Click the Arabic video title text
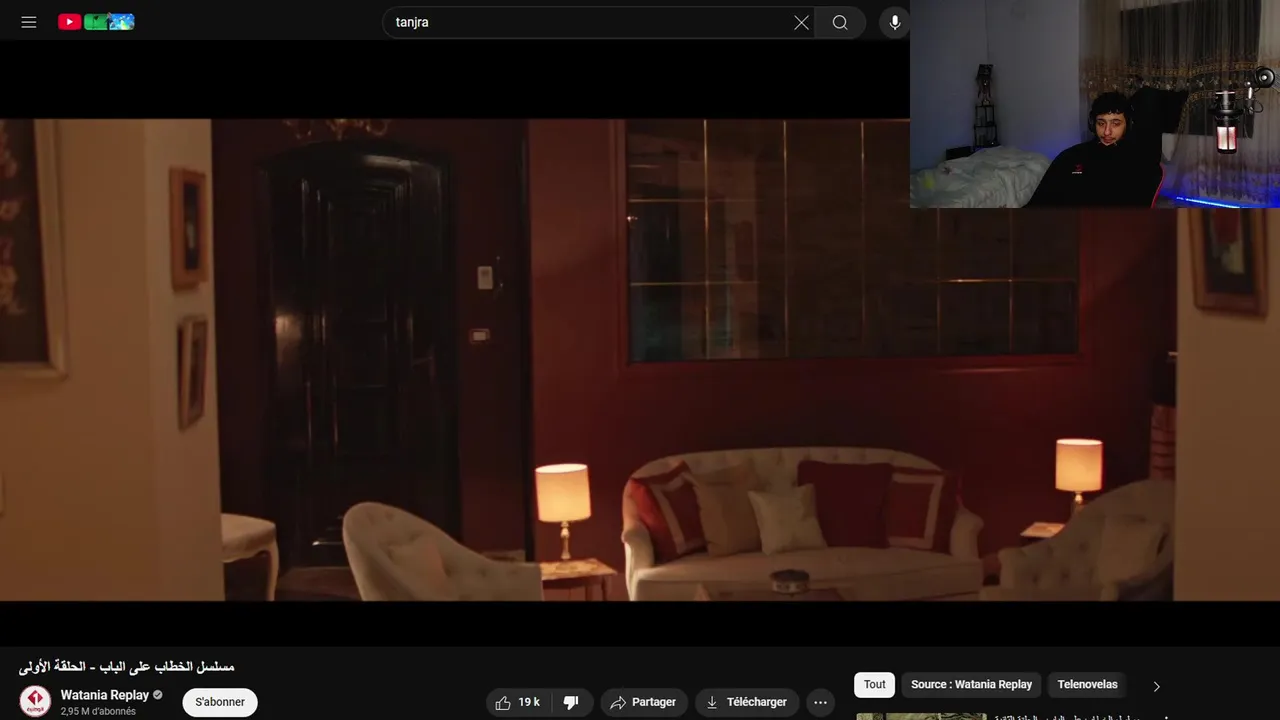1280x720 pixels. pos(126,666)
